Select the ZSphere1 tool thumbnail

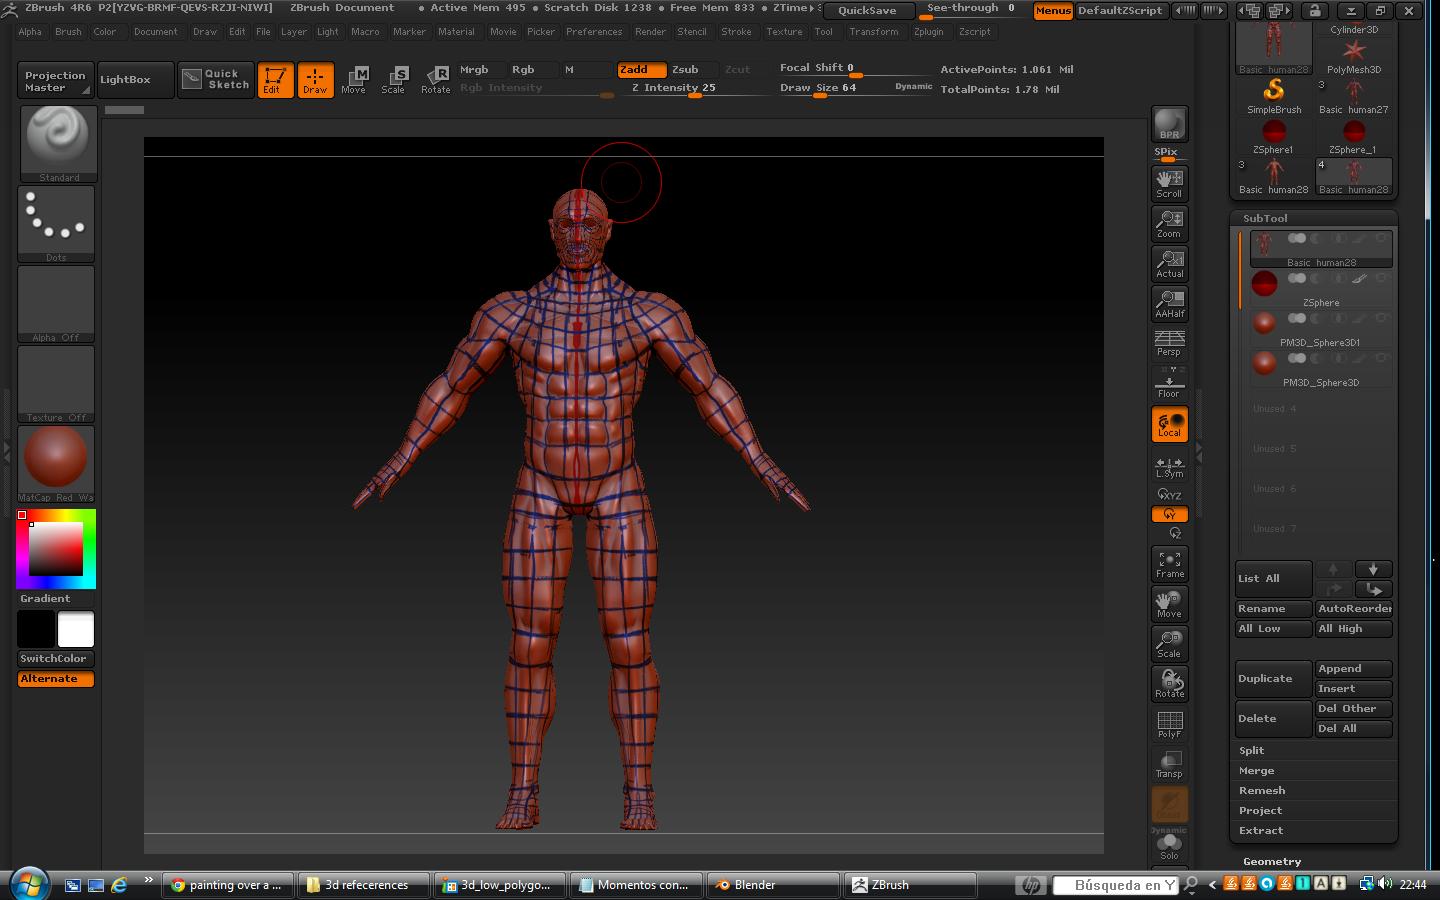[1274, 136]
